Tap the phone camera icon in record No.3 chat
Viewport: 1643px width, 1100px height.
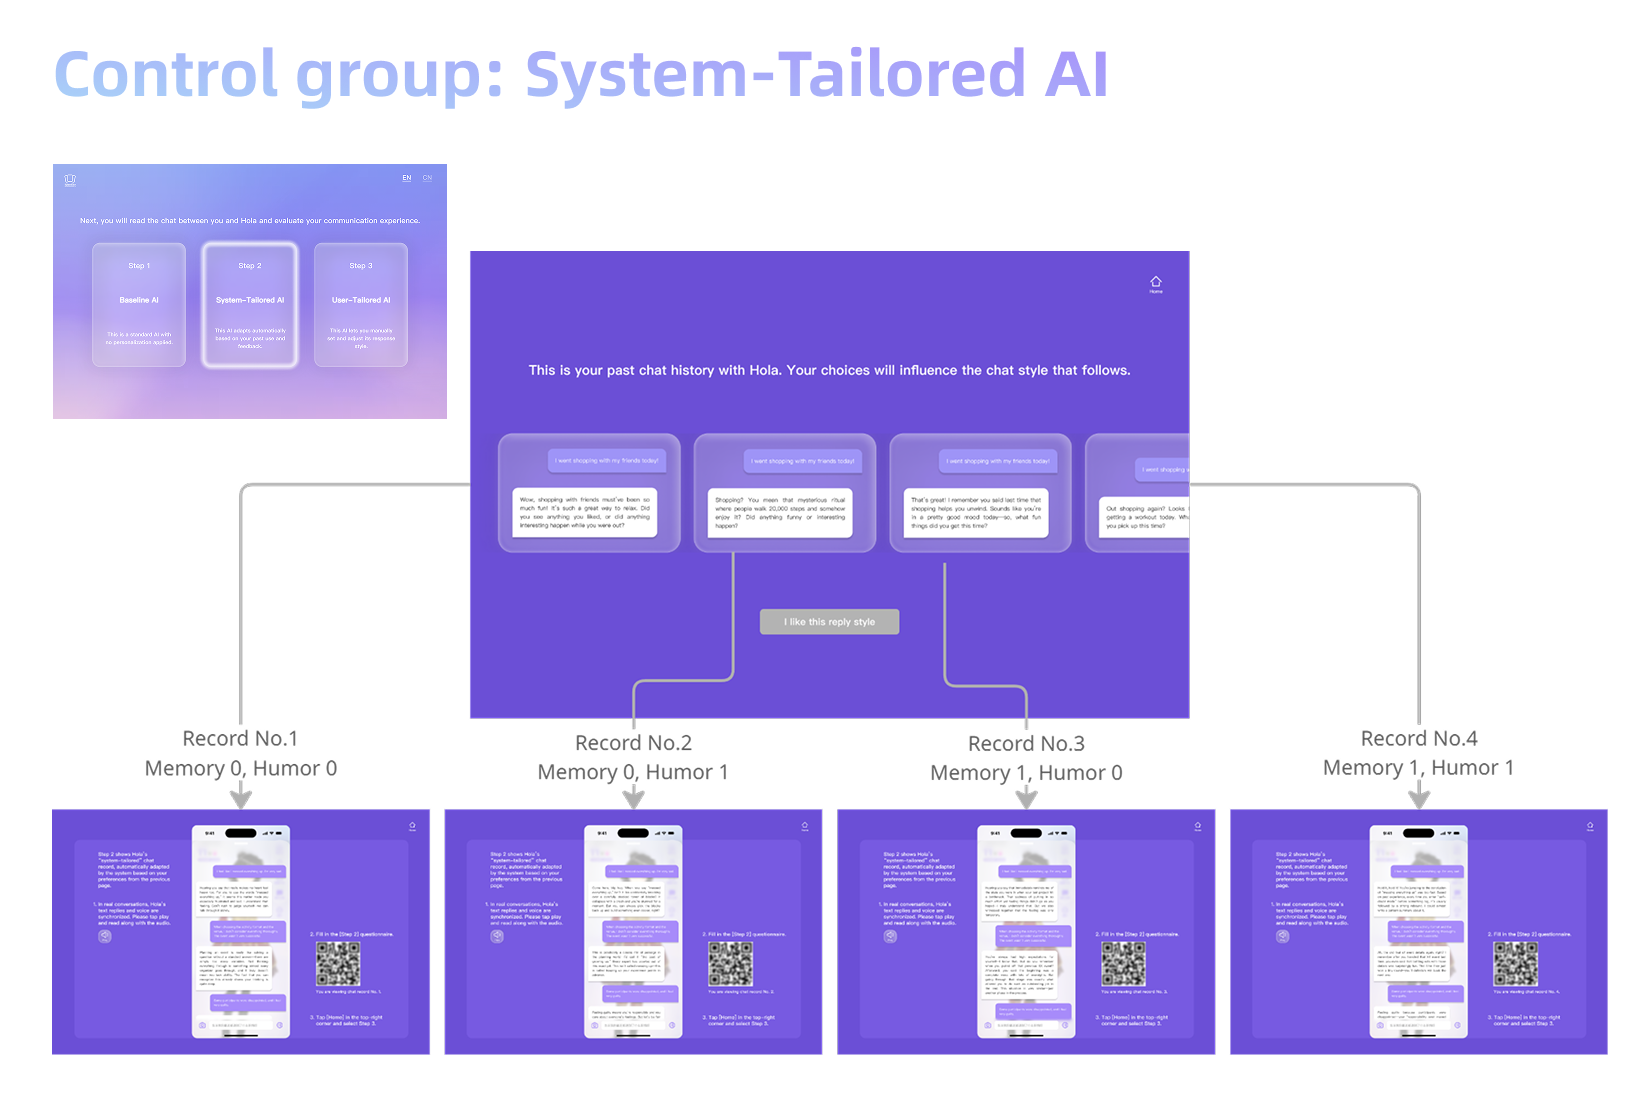pyautogui.click(x=988, y=1025)
